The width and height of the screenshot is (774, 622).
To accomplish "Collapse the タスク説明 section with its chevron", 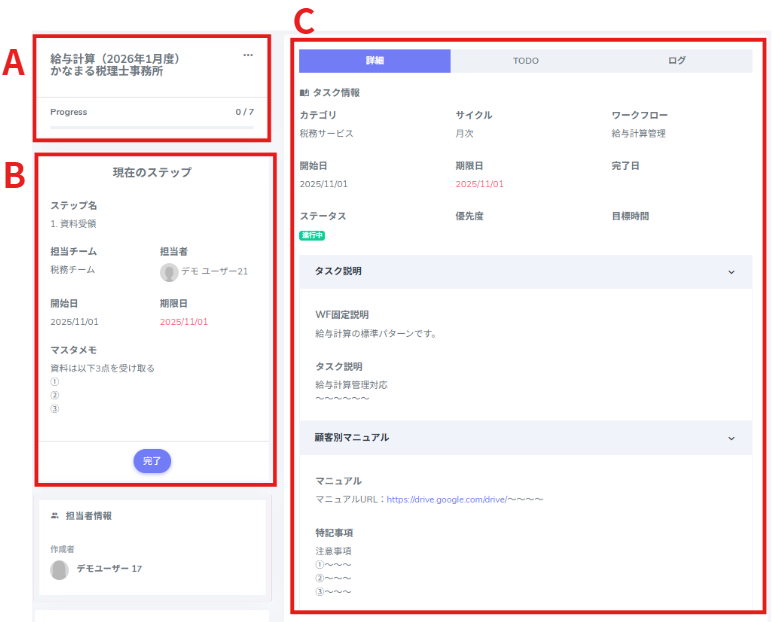I will [x=731, y=271].
